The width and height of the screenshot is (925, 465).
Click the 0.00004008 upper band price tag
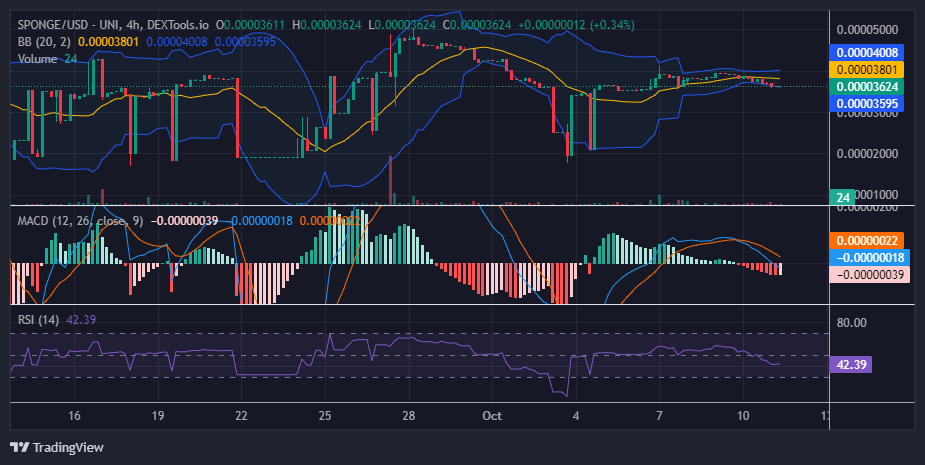[x=867, y=53]
